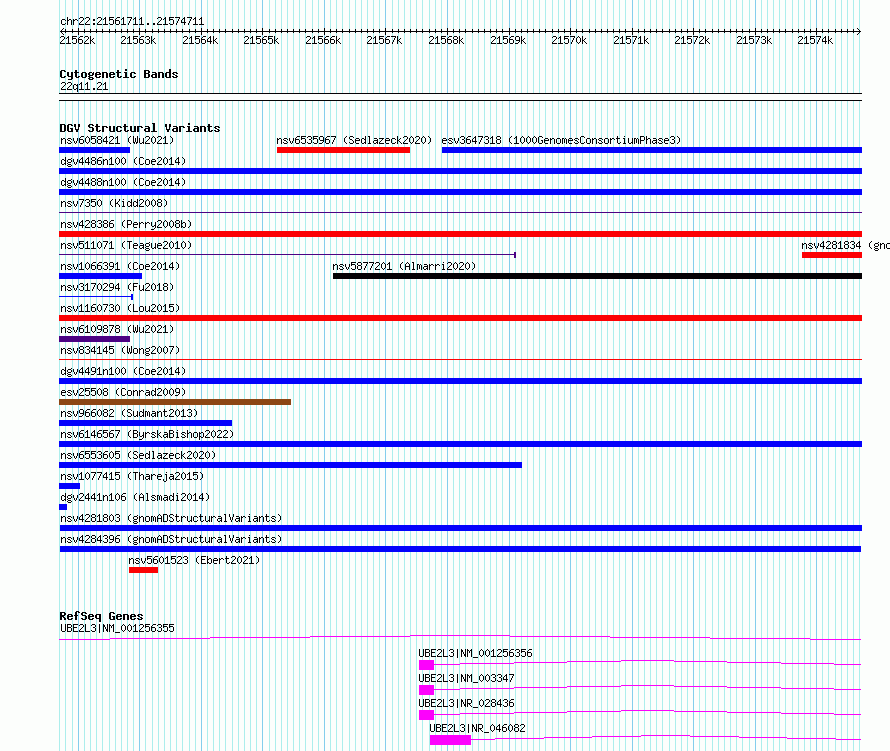Image resolution: width=890 pixels, height=751 pixels.
Task: Select nsv5877201 (Almarri2020) label
Action: pyautogui.click(x=404, y=266)
